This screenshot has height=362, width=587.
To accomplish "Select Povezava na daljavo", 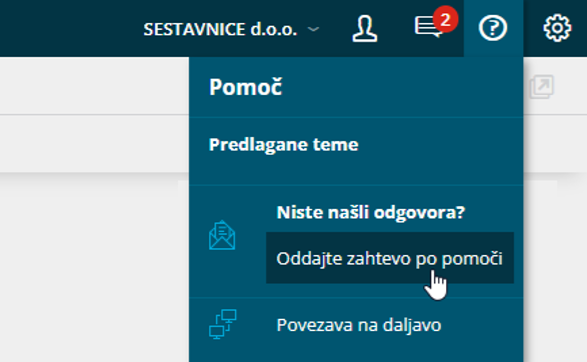I will click(x=359, y=325).
